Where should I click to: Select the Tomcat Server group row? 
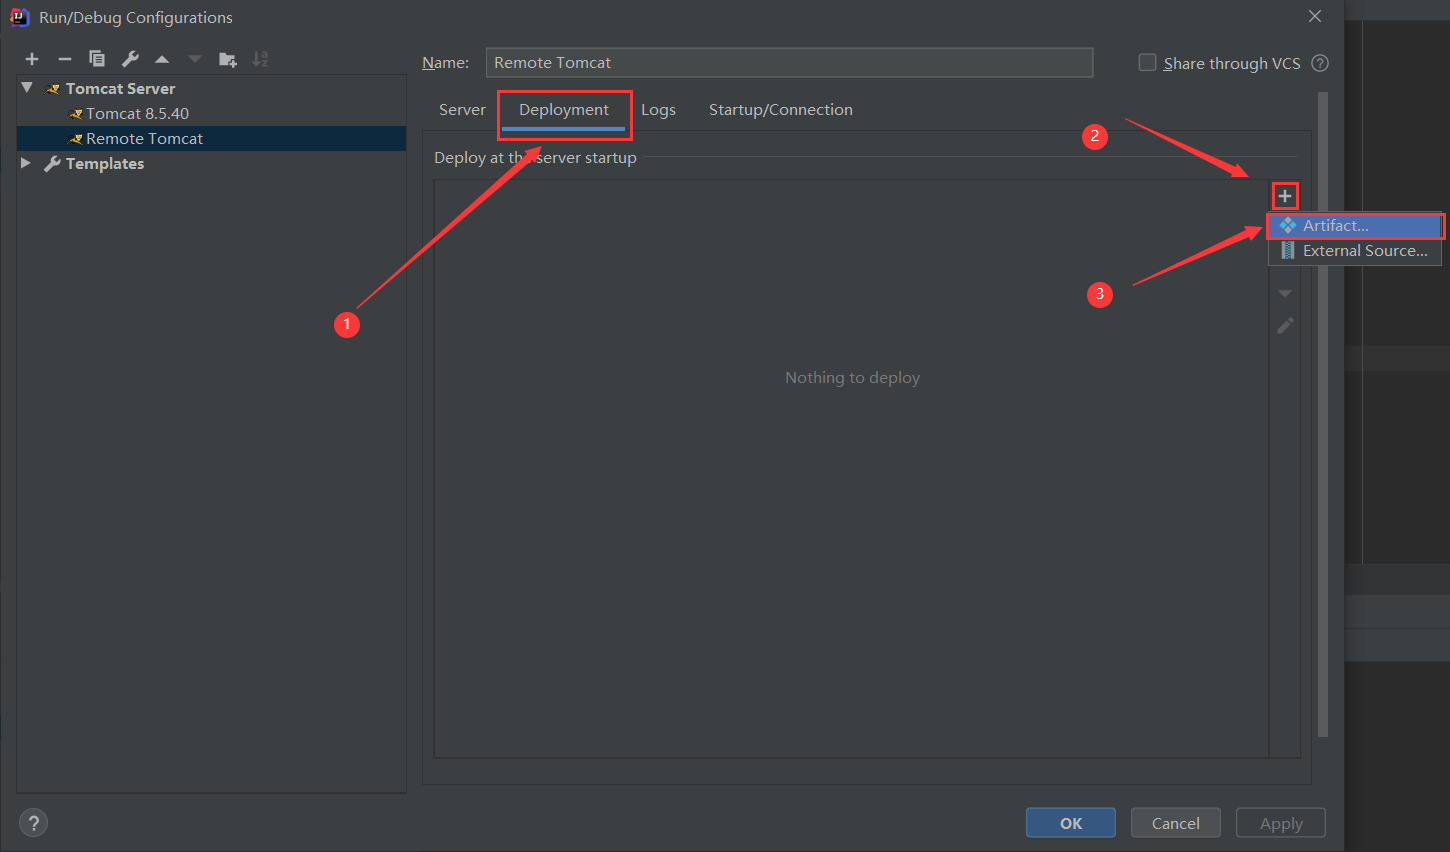(x=211, y=89)
